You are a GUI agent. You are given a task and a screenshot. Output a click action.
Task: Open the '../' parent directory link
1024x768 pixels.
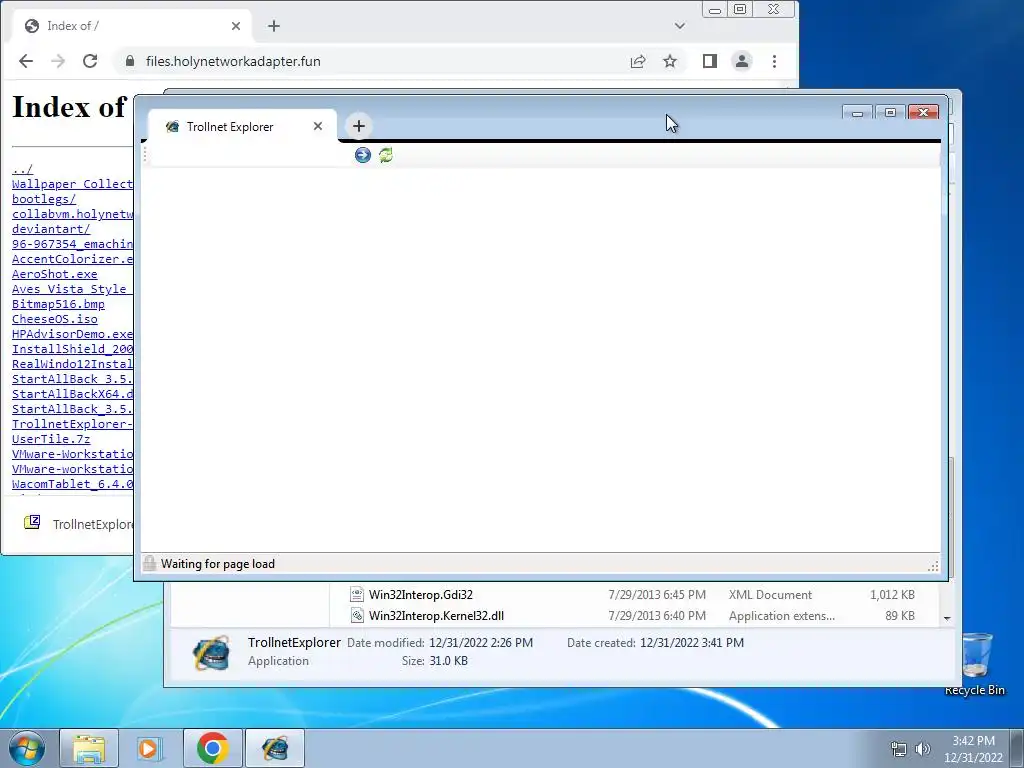point(22,169)
